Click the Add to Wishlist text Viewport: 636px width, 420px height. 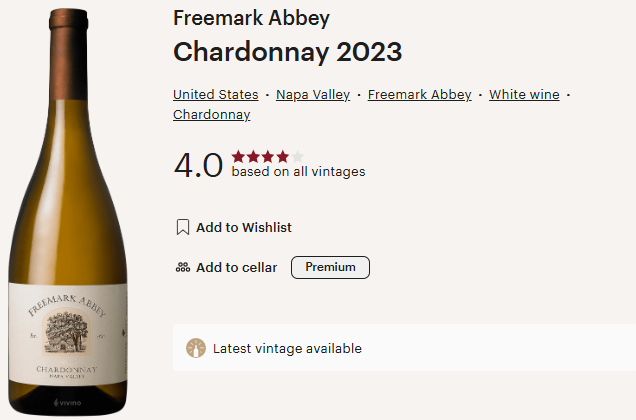[244, 227]
